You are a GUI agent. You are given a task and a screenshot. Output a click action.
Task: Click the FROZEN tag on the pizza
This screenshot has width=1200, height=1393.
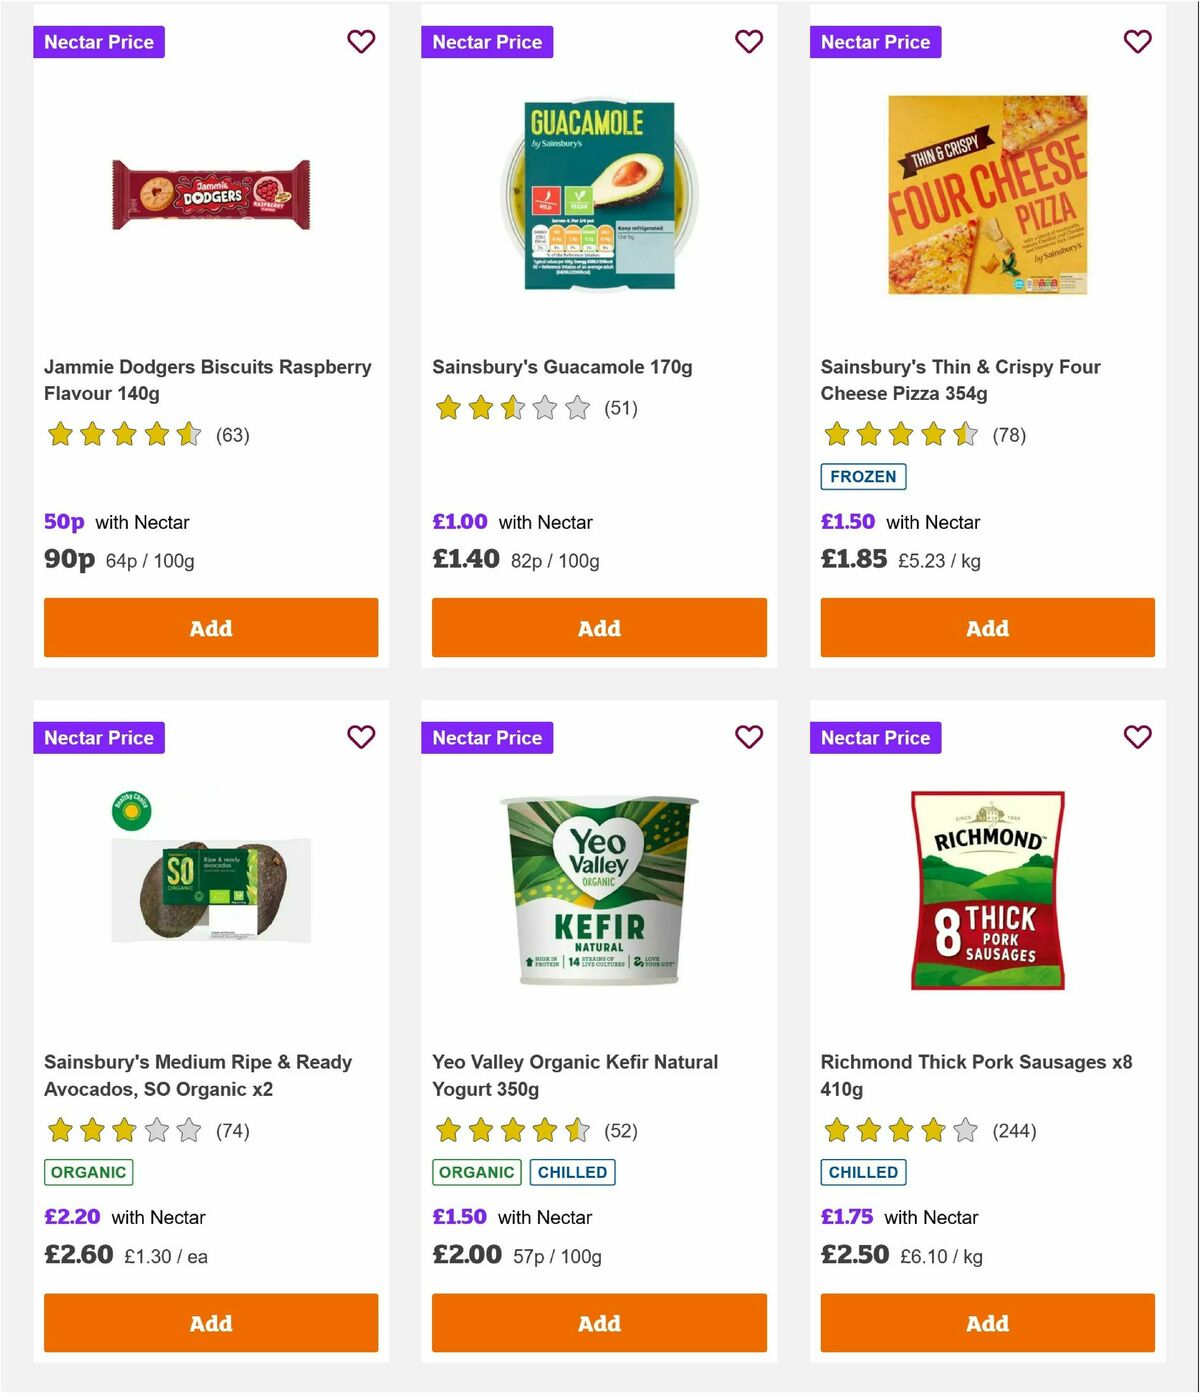click(863, 477)
